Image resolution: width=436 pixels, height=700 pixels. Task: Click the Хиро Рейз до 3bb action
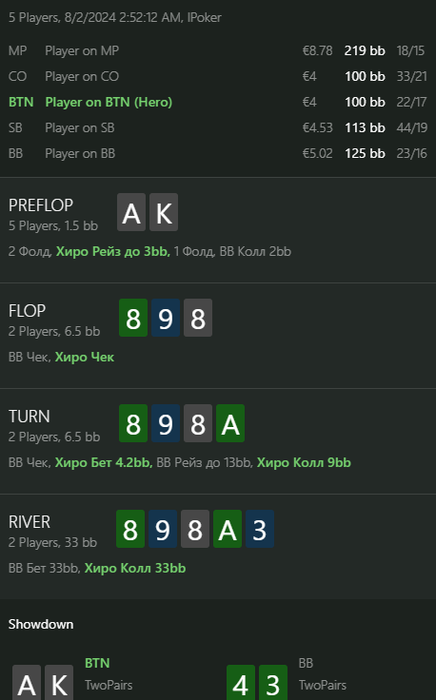tap(113, 251)
